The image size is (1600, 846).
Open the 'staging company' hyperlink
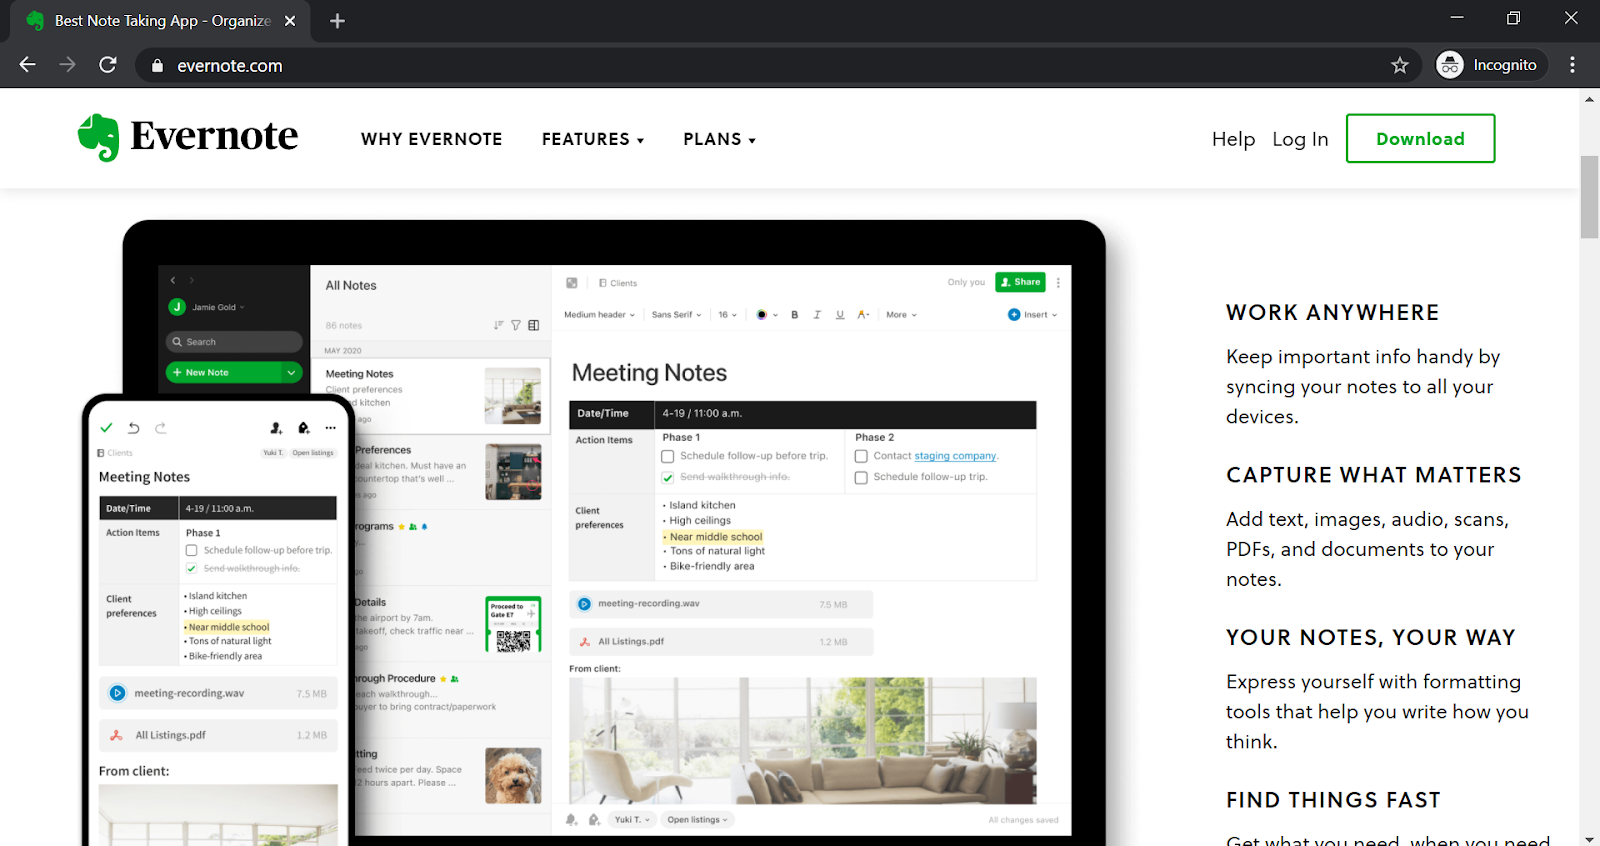tap(955, 456)
